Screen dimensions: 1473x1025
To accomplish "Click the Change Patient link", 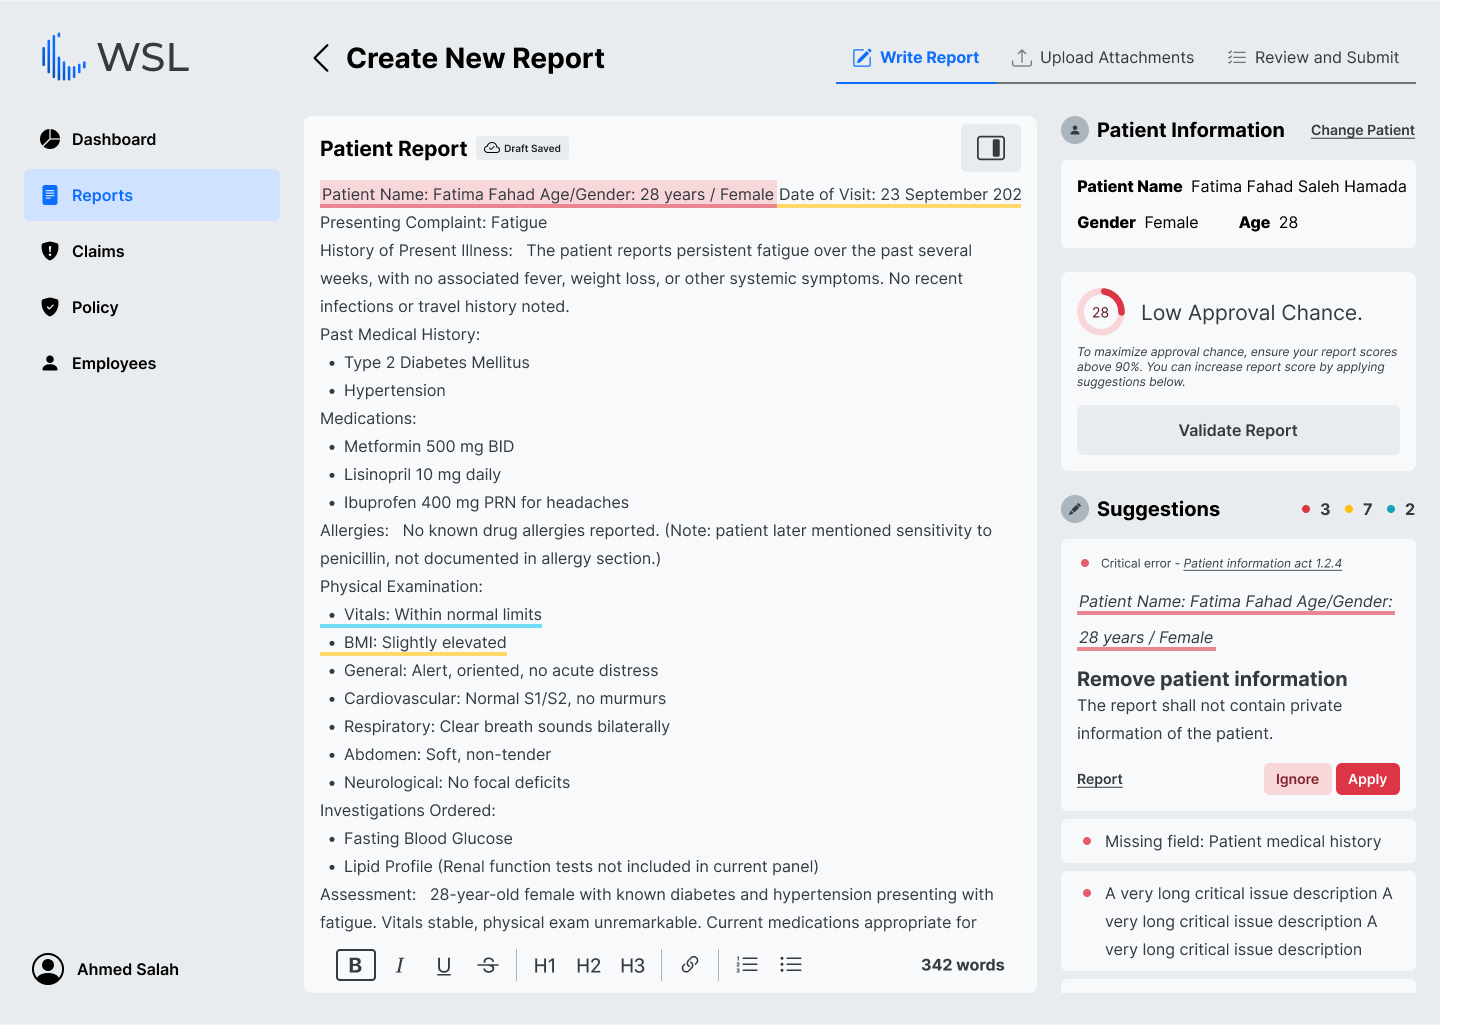I will click(1362, 130).
